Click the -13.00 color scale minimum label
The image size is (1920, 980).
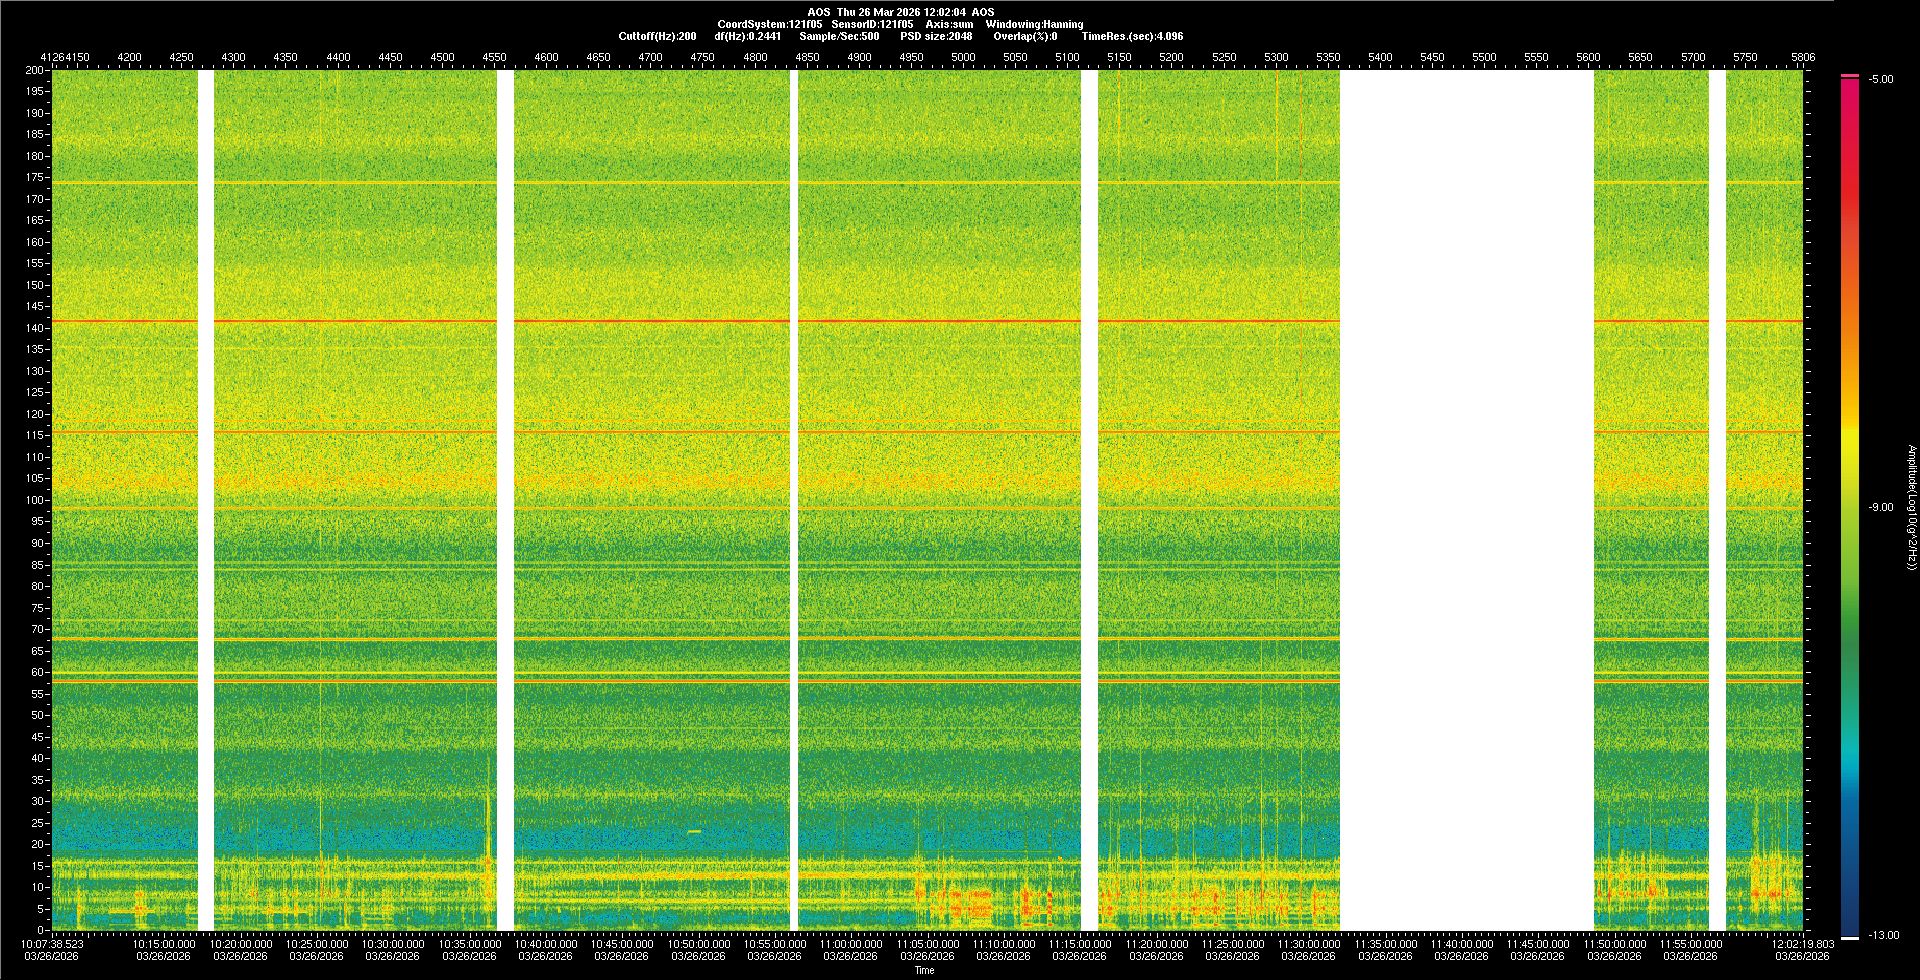[x=1881, y=936]
